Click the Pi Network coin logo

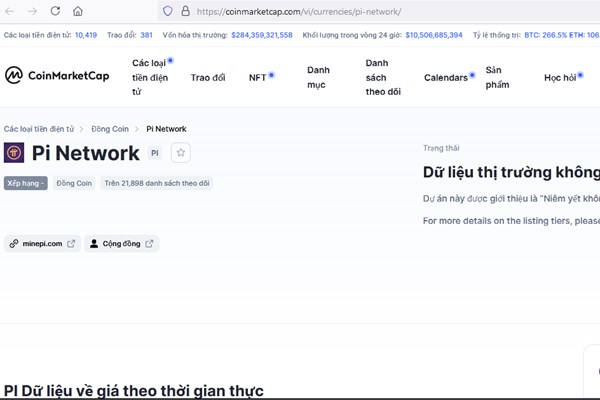(x=14, y=153)
